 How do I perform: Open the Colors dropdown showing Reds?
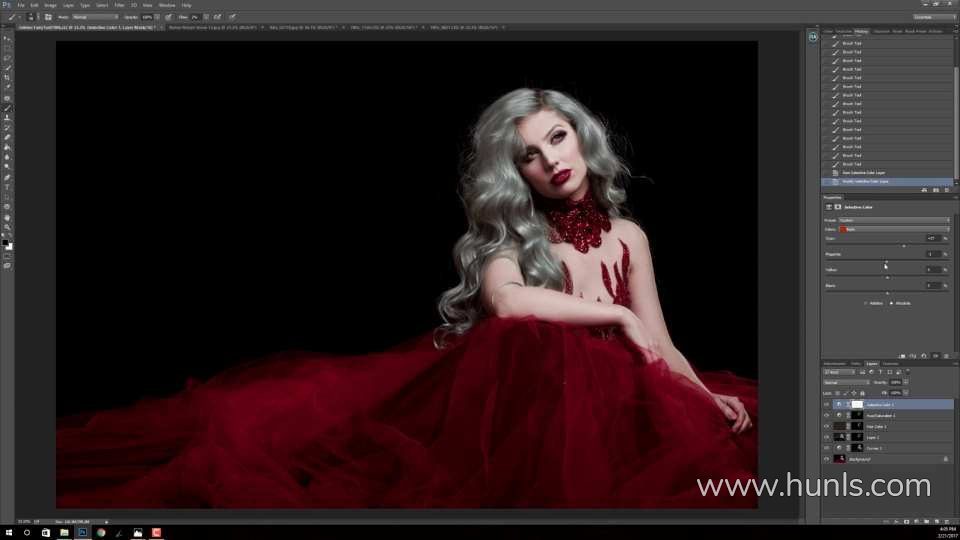pyautogui.click(x=894, y=229)
